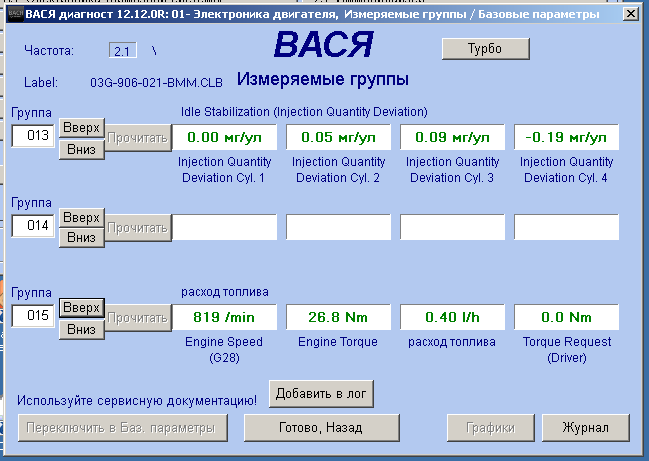
Task: Focus the group 014 number field
Action: [x=32, y=227]
